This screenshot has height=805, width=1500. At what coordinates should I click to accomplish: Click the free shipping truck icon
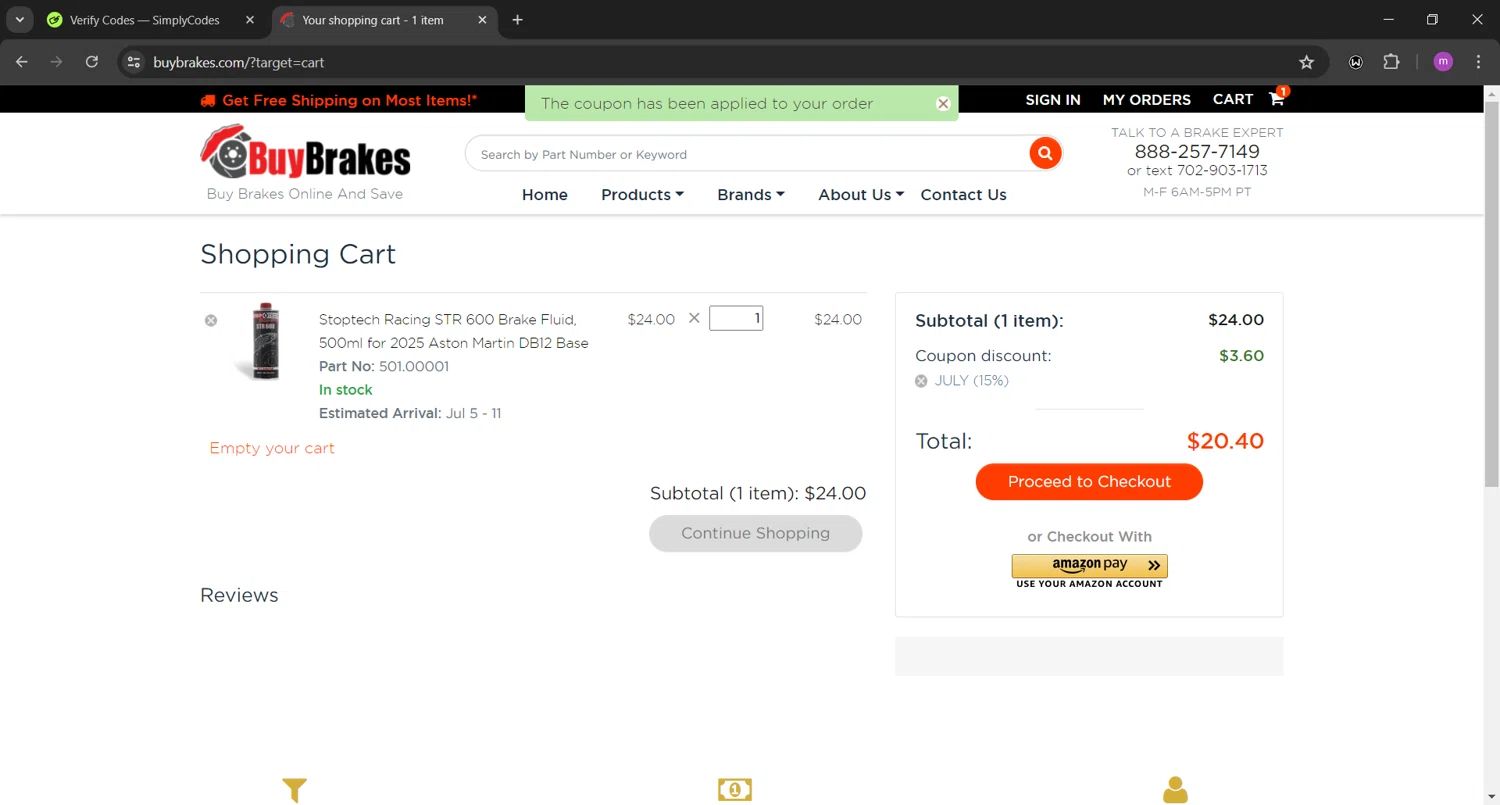coord(208,100)
